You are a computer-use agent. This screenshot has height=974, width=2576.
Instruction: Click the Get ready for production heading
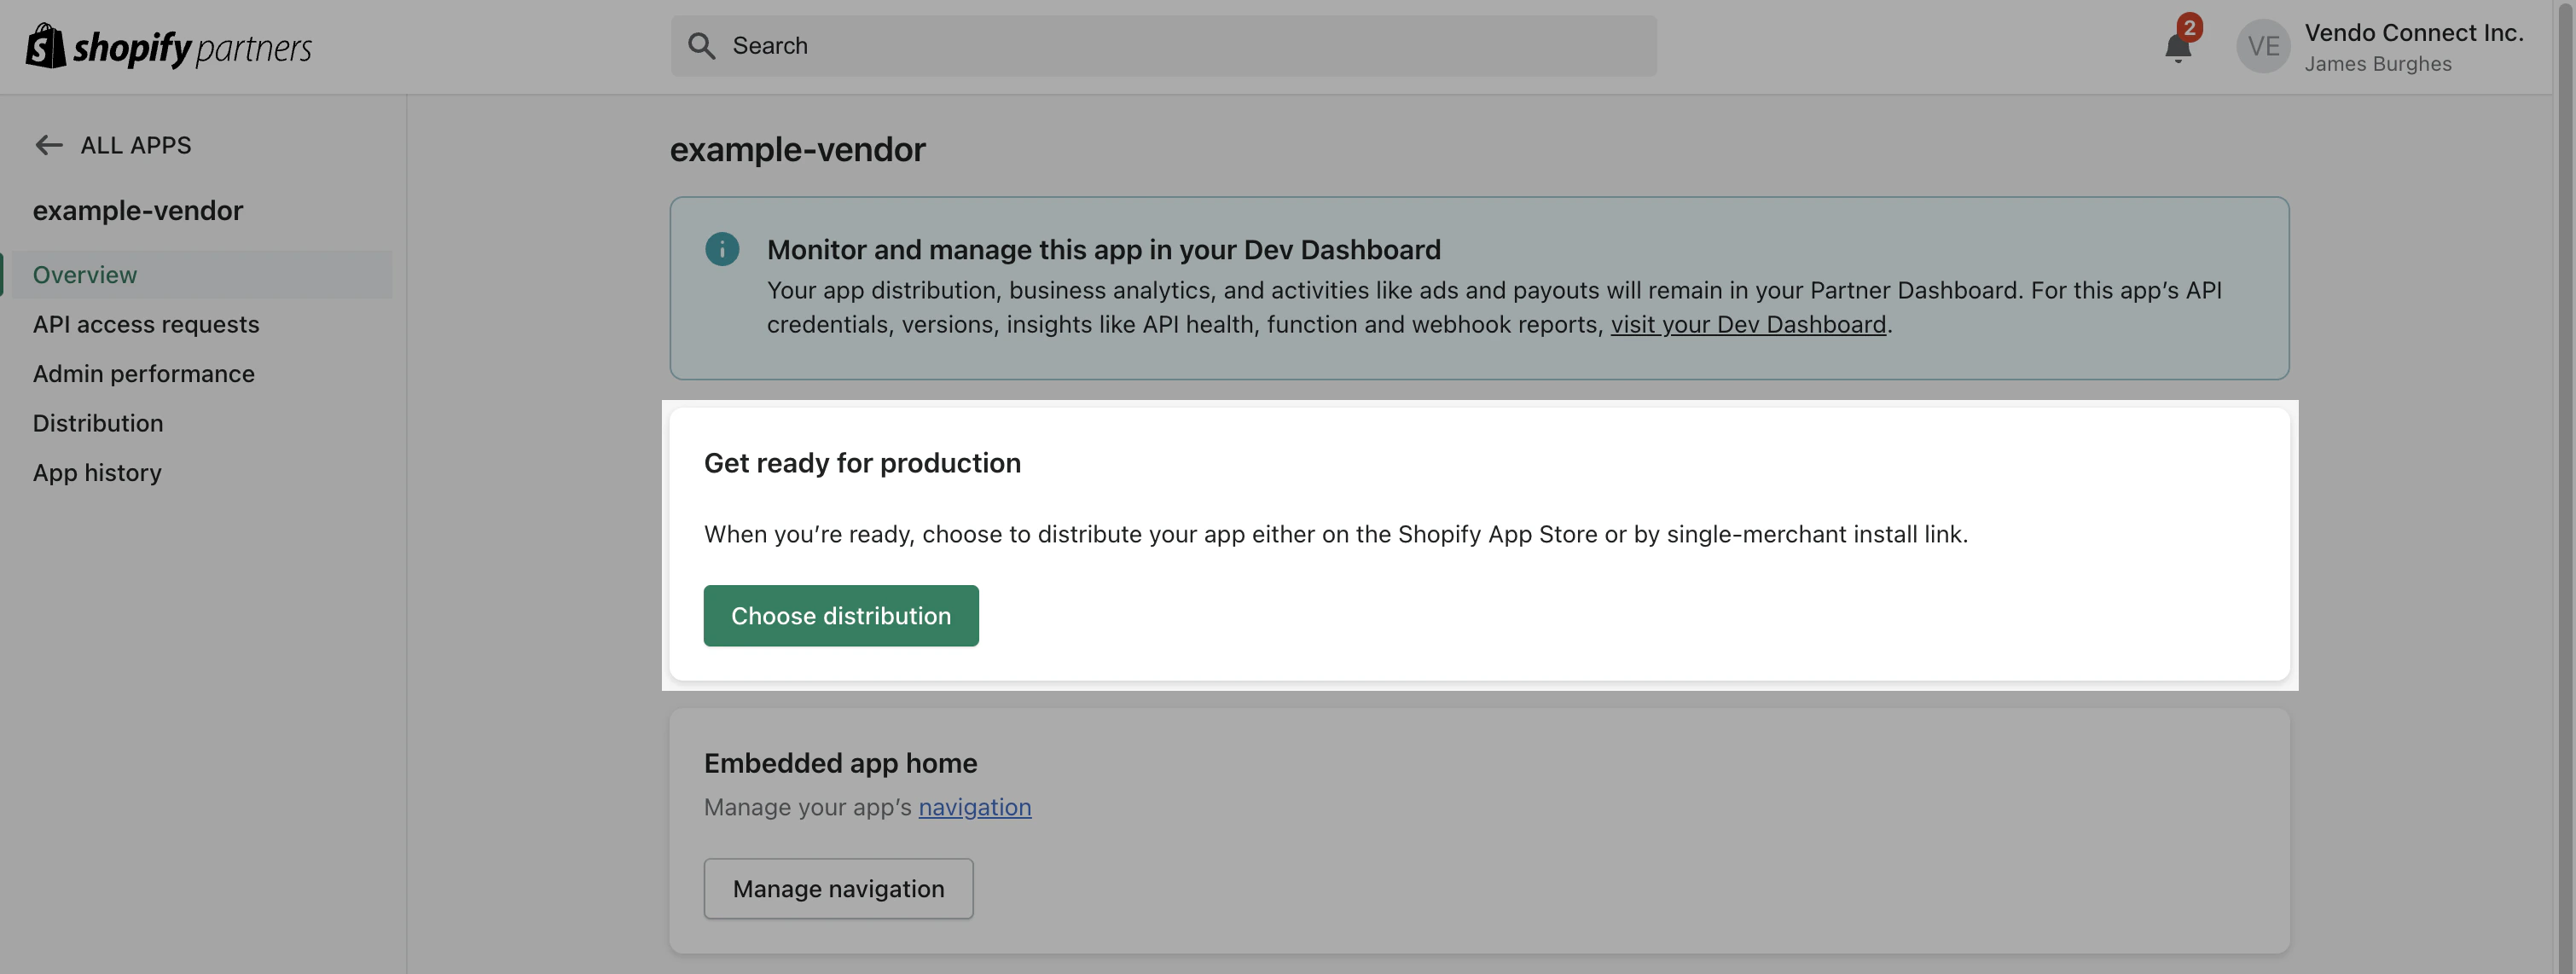tap(862, 463)
